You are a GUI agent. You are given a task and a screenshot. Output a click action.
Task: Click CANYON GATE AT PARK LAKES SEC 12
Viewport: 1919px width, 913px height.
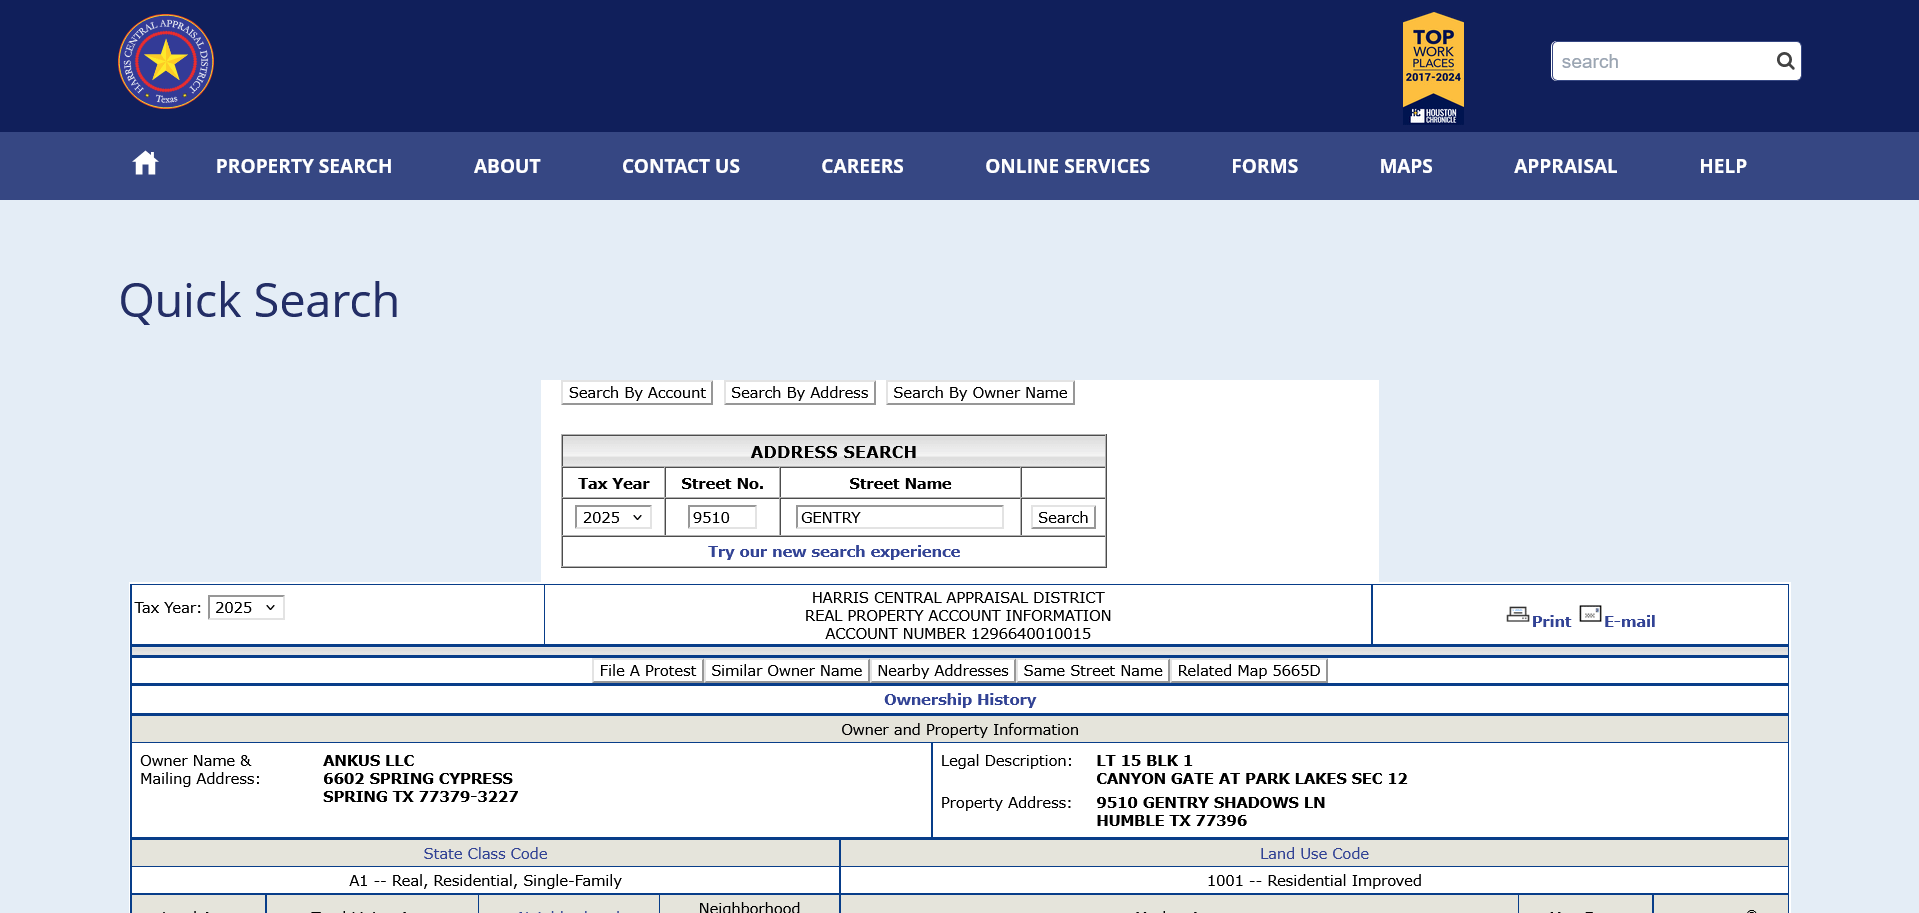click(1252, 779)
